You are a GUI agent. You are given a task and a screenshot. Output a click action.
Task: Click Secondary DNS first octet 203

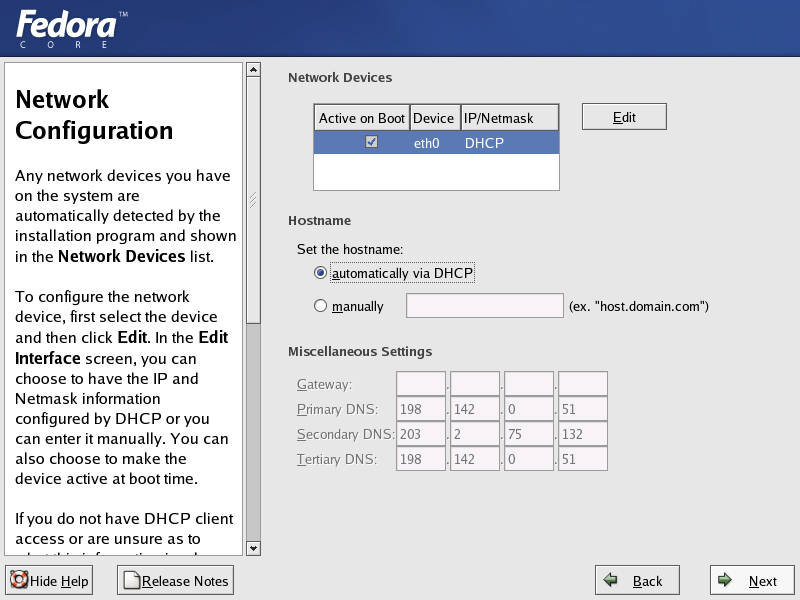point(421,434)
